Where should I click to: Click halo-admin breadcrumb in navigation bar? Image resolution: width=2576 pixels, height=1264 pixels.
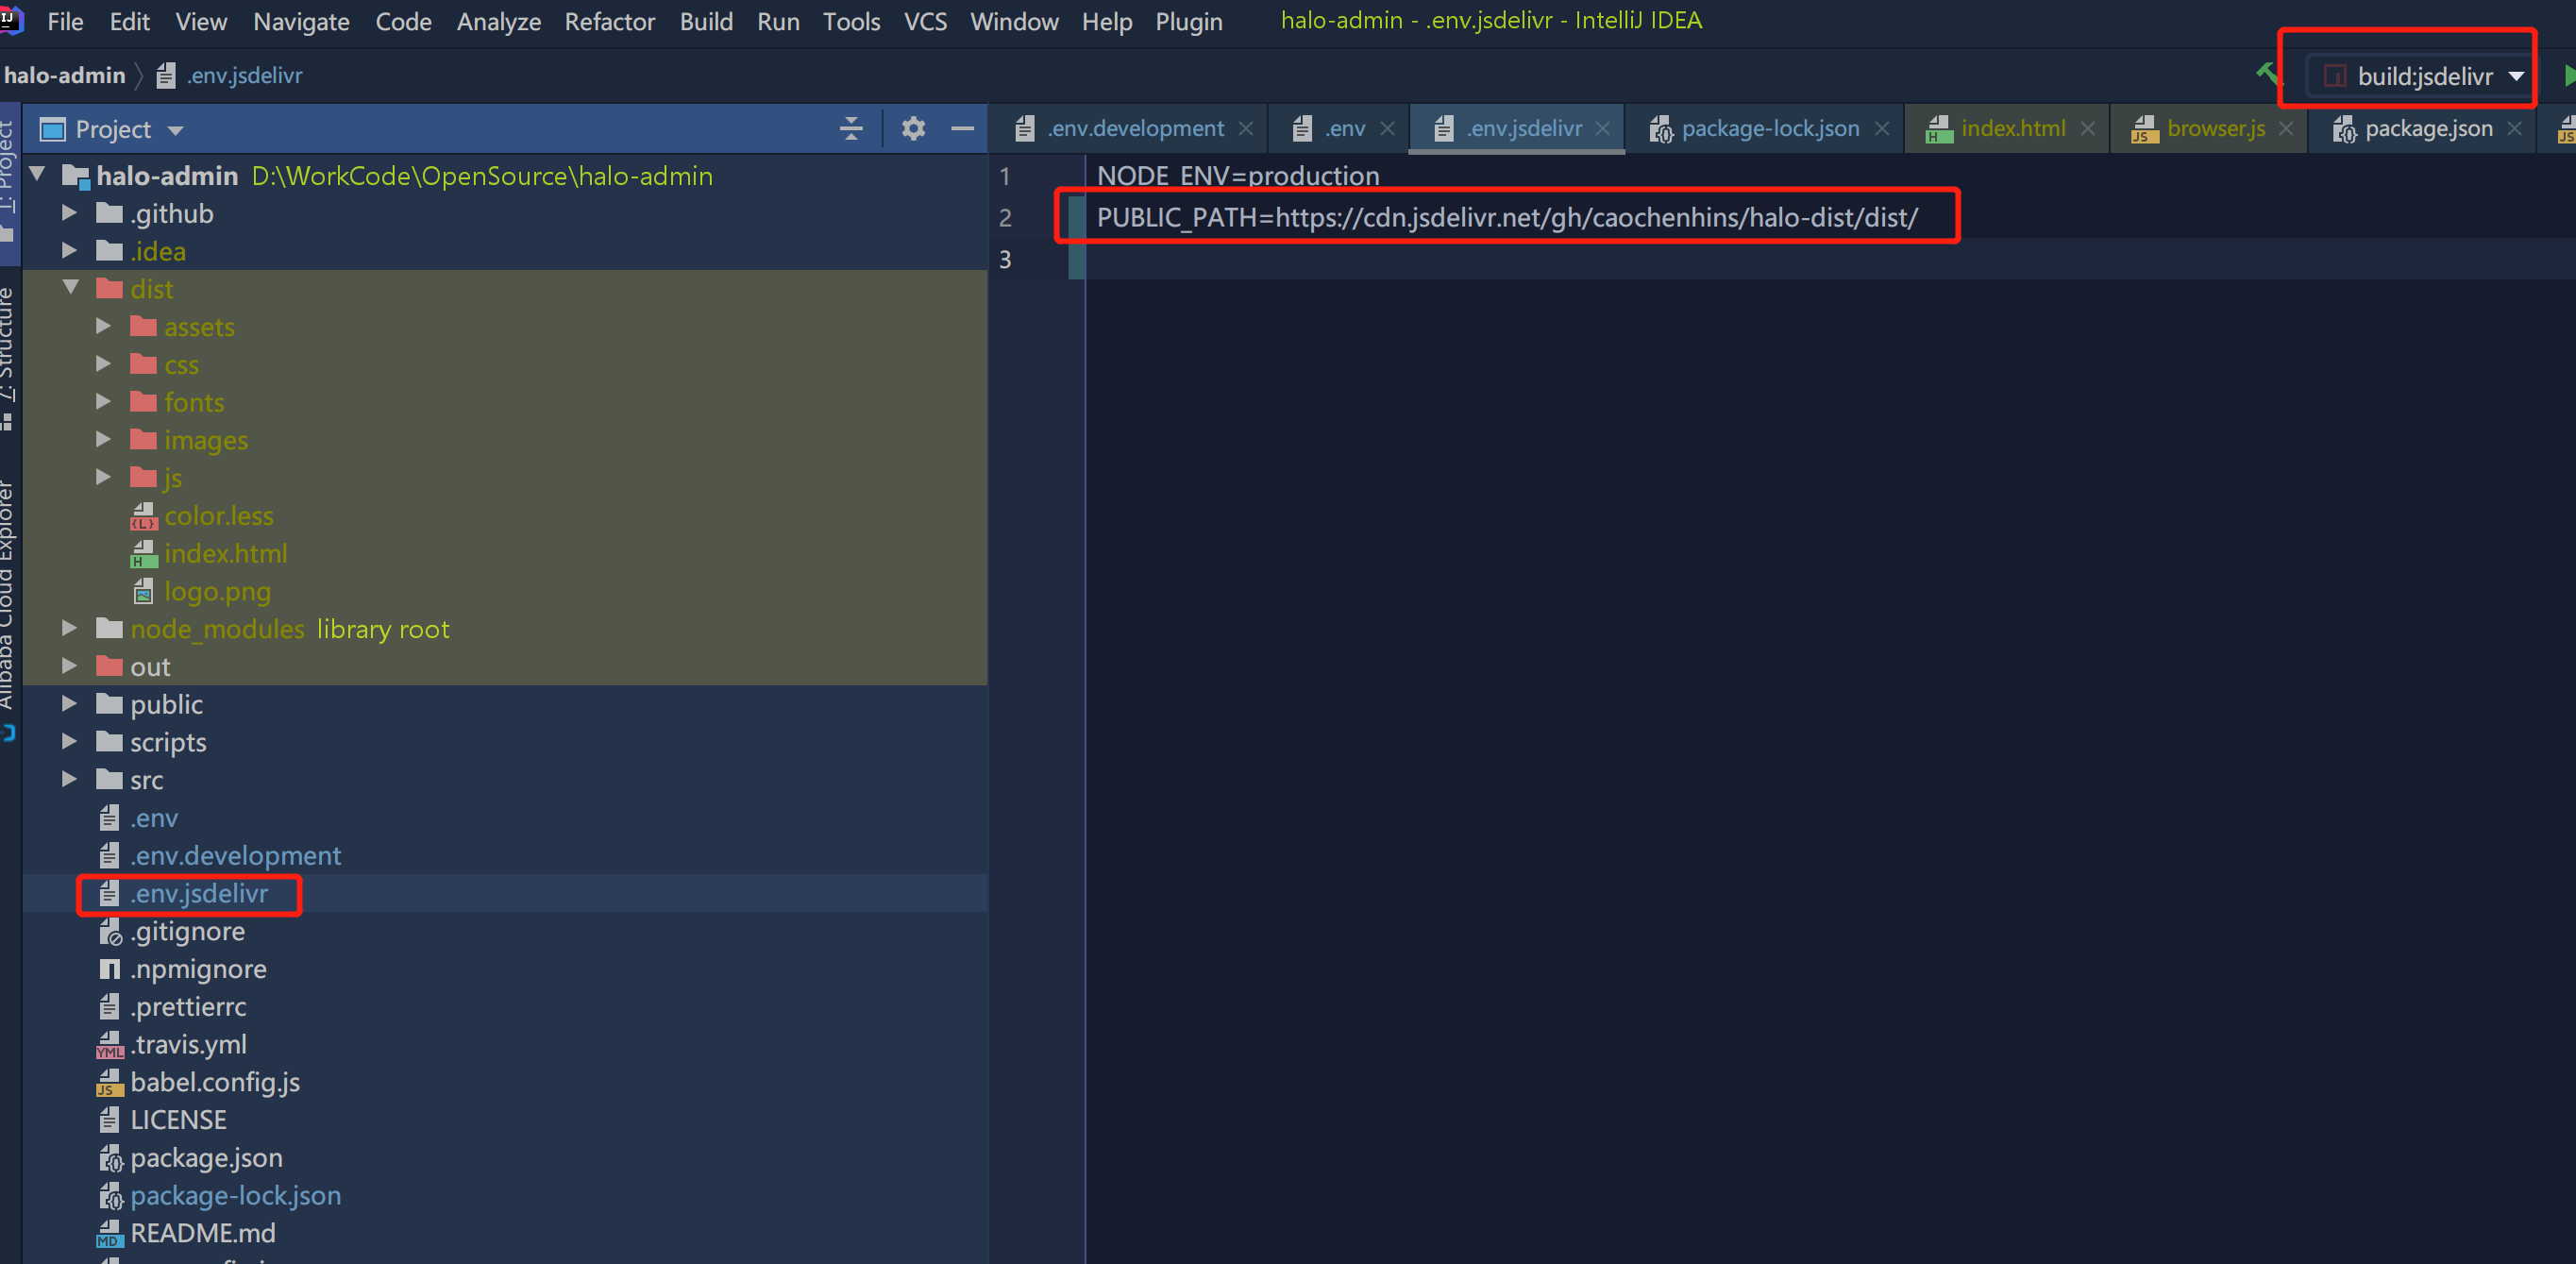pyautogui.click(x=65, y=76)
